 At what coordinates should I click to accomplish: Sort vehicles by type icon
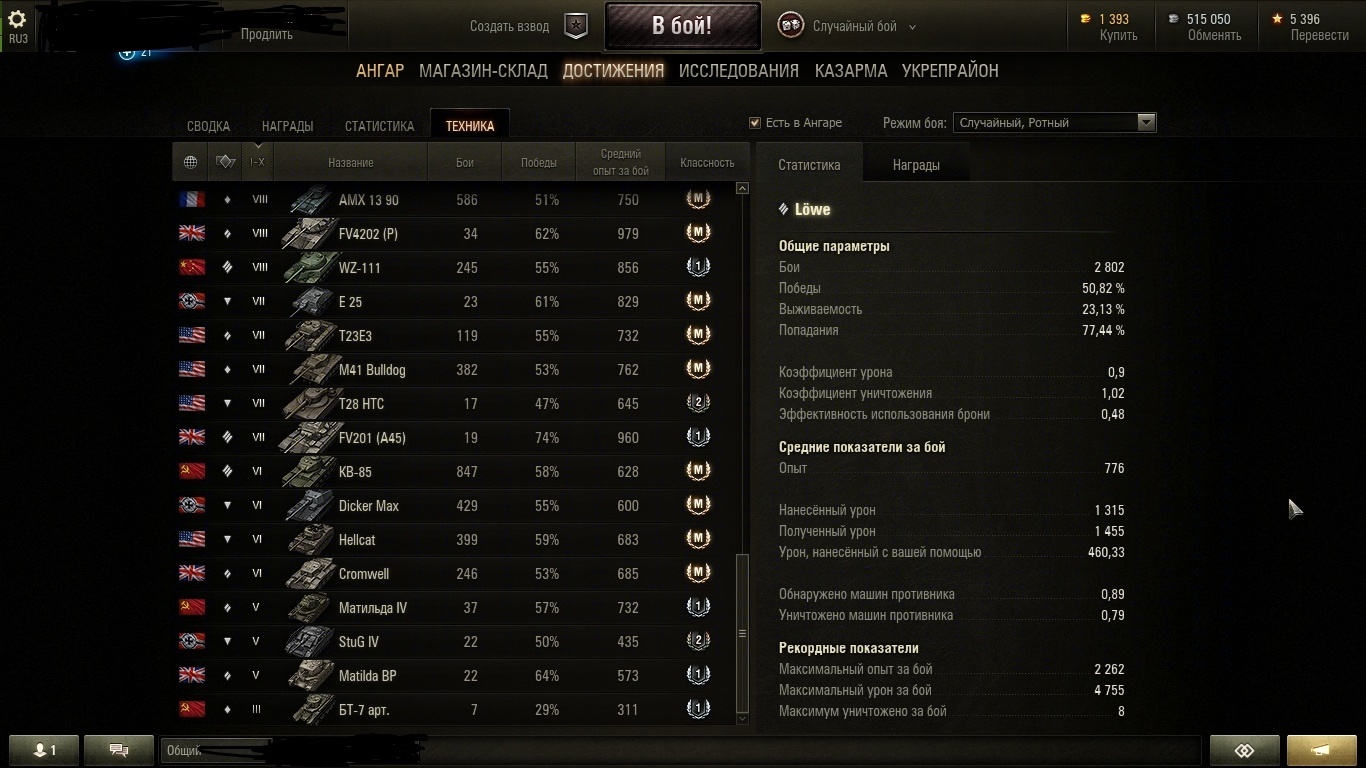click(225, 162)
